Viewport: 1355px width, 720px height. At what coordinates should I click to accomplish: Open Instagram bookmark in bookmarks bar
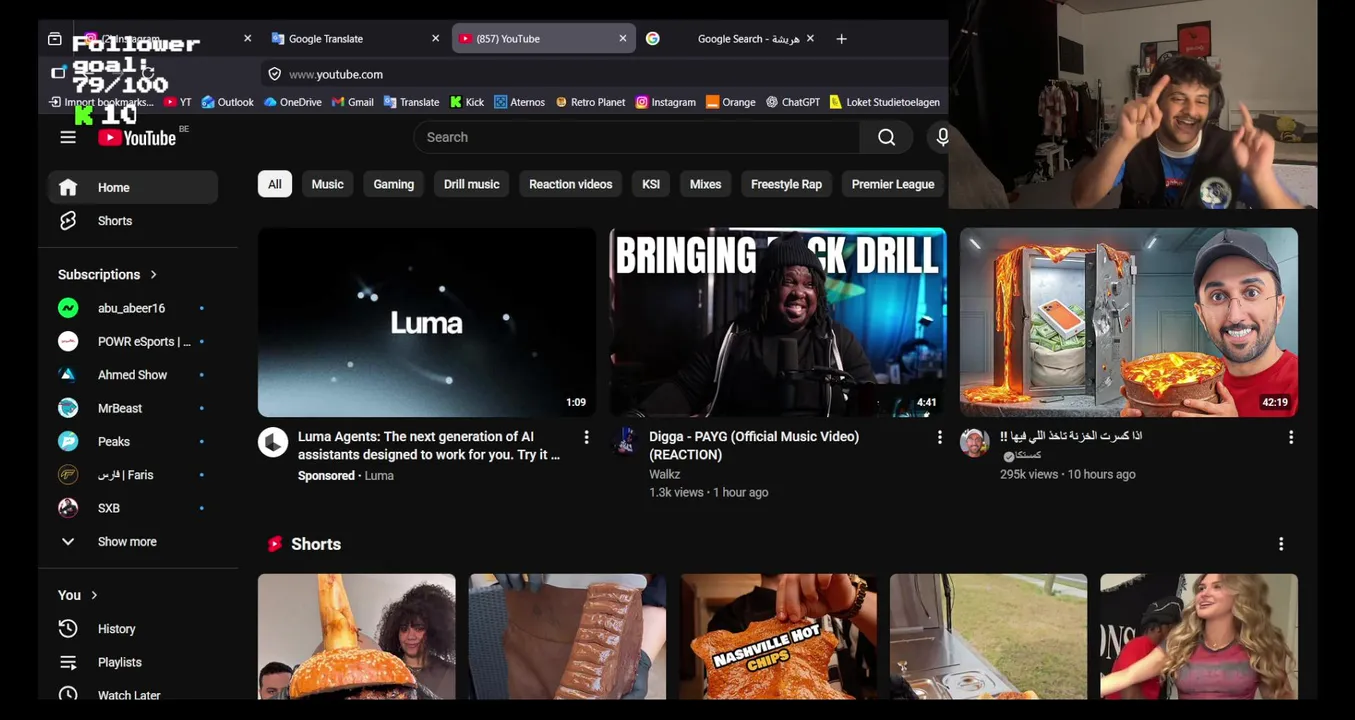click(x=665, y=102)
